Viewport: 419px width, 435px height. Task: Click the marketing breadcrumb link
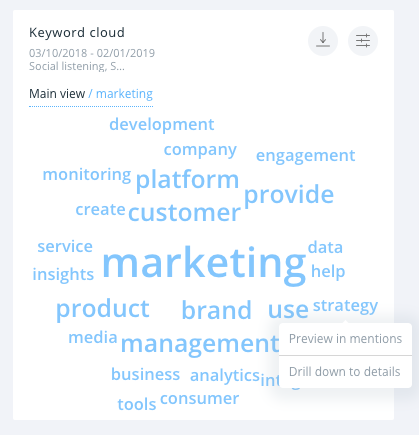coord(124,94)
